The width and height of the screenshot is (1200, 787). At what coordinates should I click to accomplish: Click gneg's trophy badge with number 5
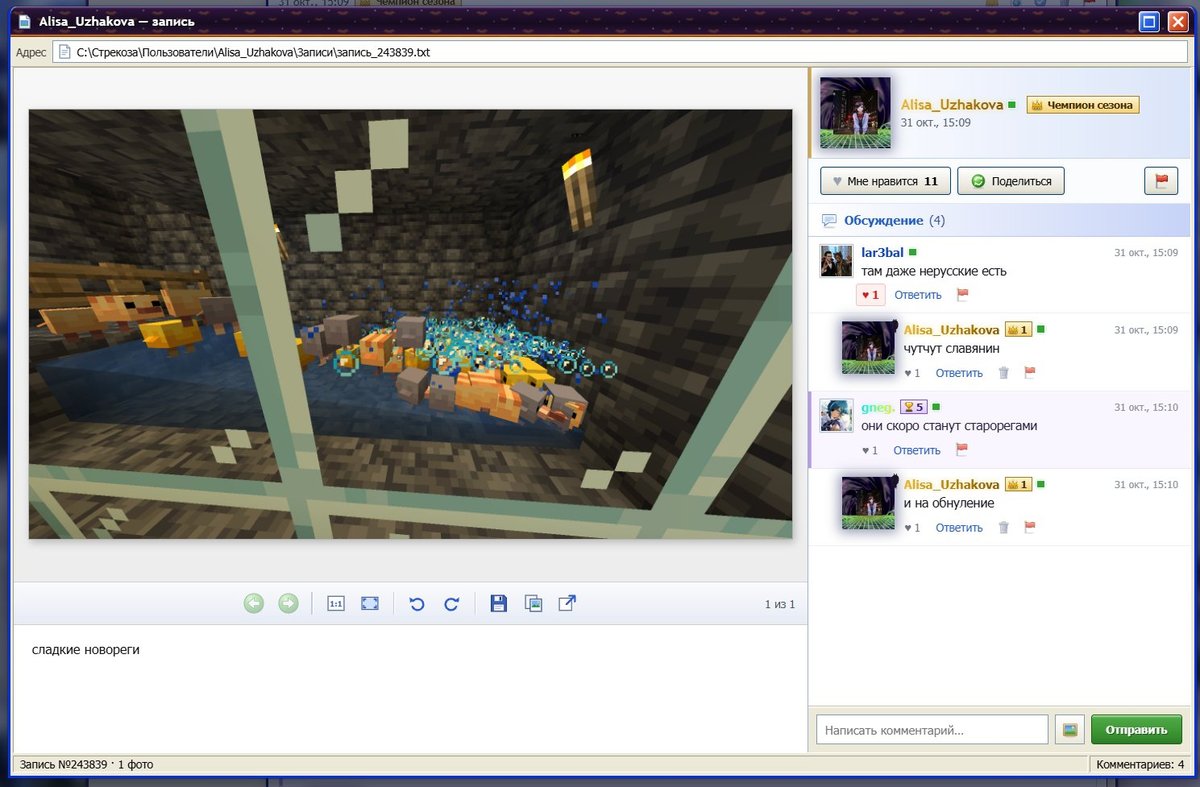pyautogui.click(x=914, y=407)
